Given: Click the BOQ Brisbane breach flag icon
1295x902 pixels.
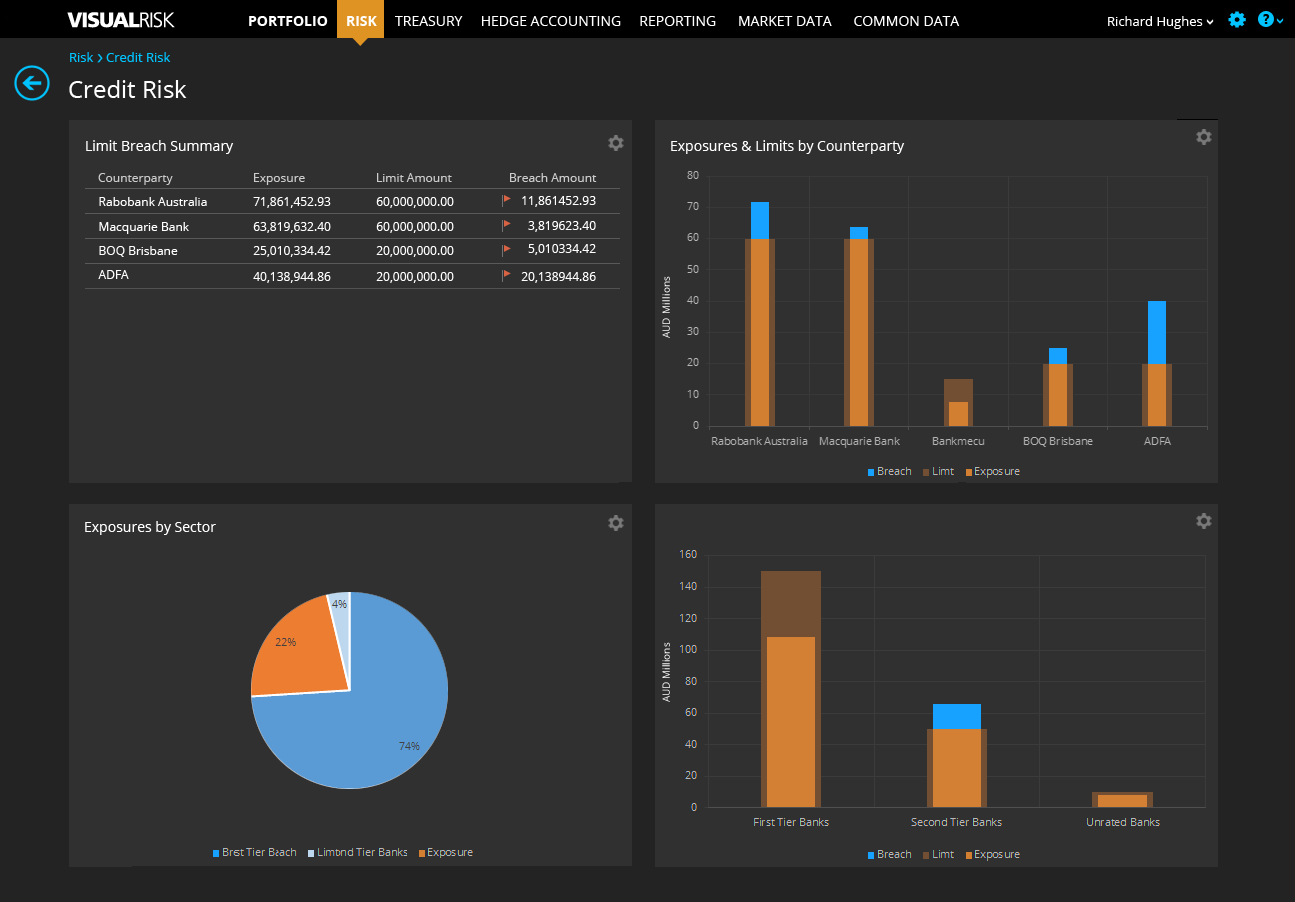Looking at the screenshot, I should 506,249.
